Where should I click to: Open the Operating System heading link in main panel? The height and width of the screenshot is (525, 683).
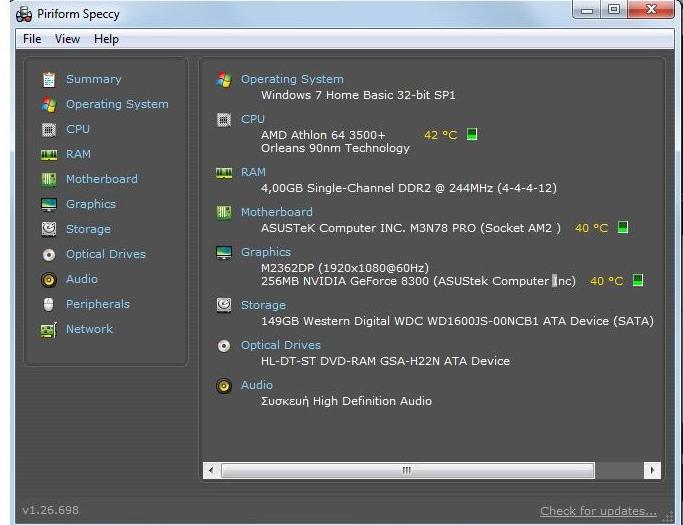pos(292,79)
